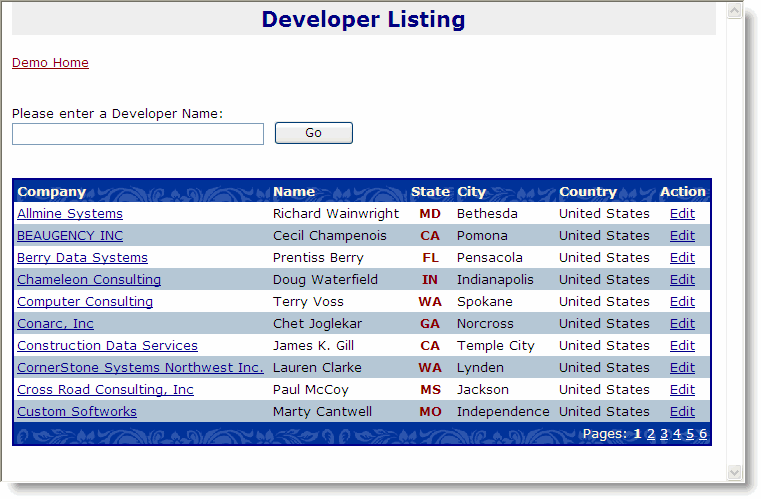The height and width of the screenshot is (499, 761).
Task: Edit the BEAUGENCY INC row
Action: [682, 235]
